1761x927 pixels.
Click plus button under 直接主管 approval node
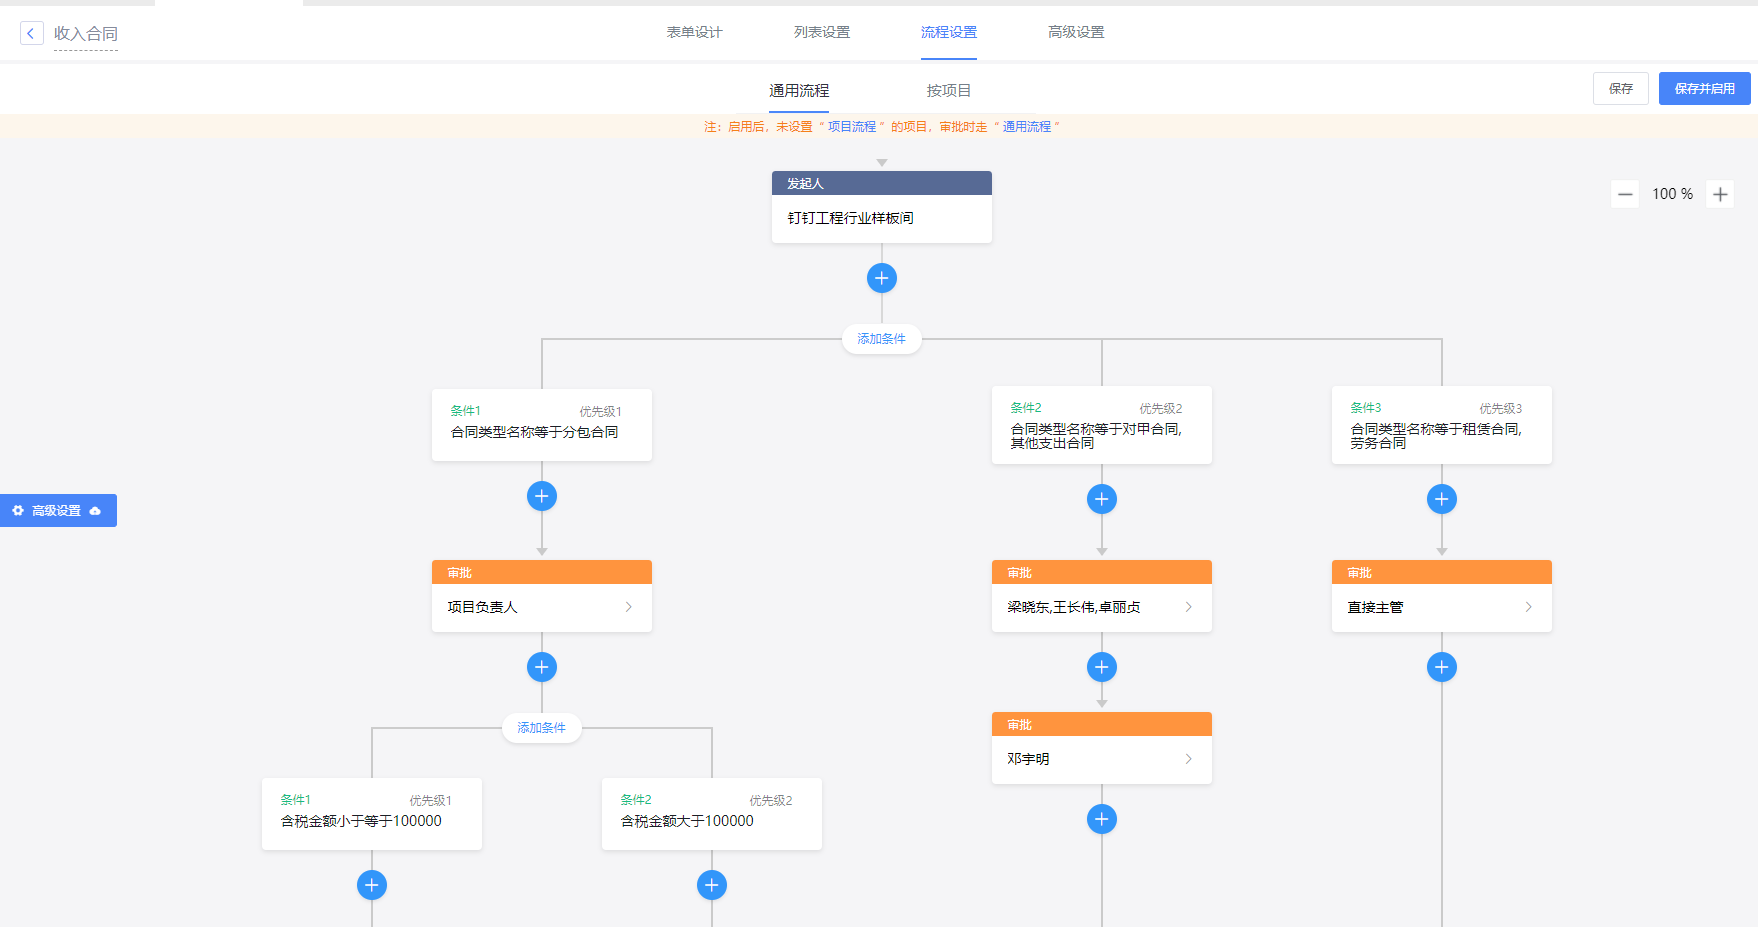click(x=1441, y=667)
